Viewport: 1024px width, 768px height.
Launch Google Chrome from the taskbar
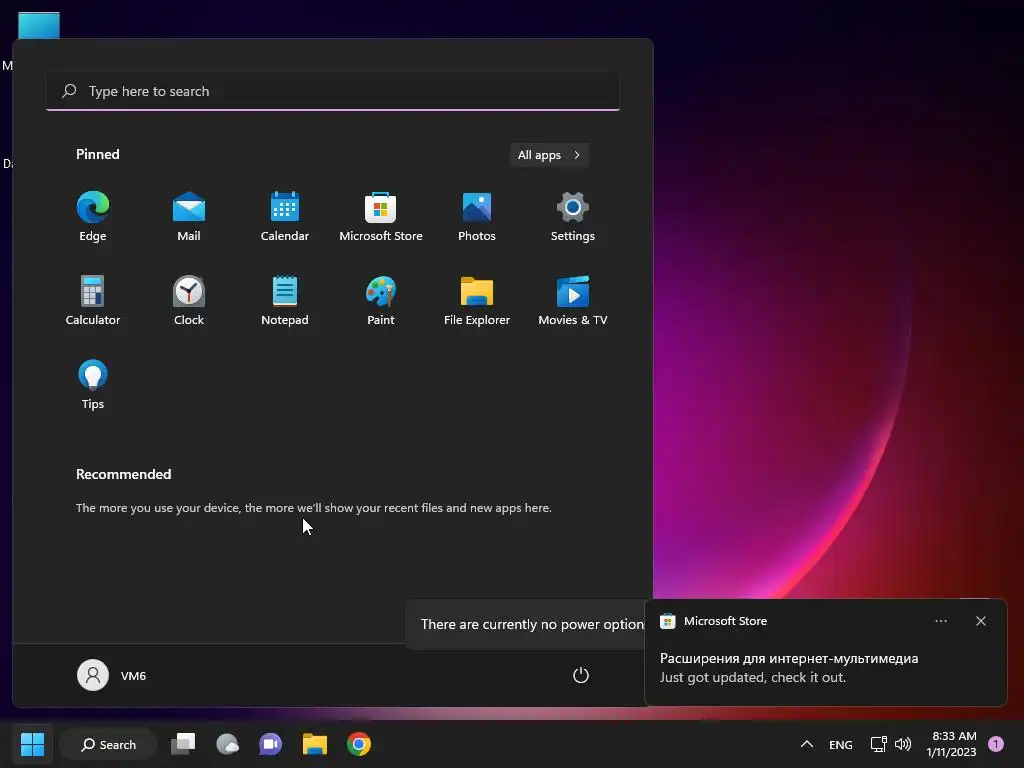[x=359, y=744]
